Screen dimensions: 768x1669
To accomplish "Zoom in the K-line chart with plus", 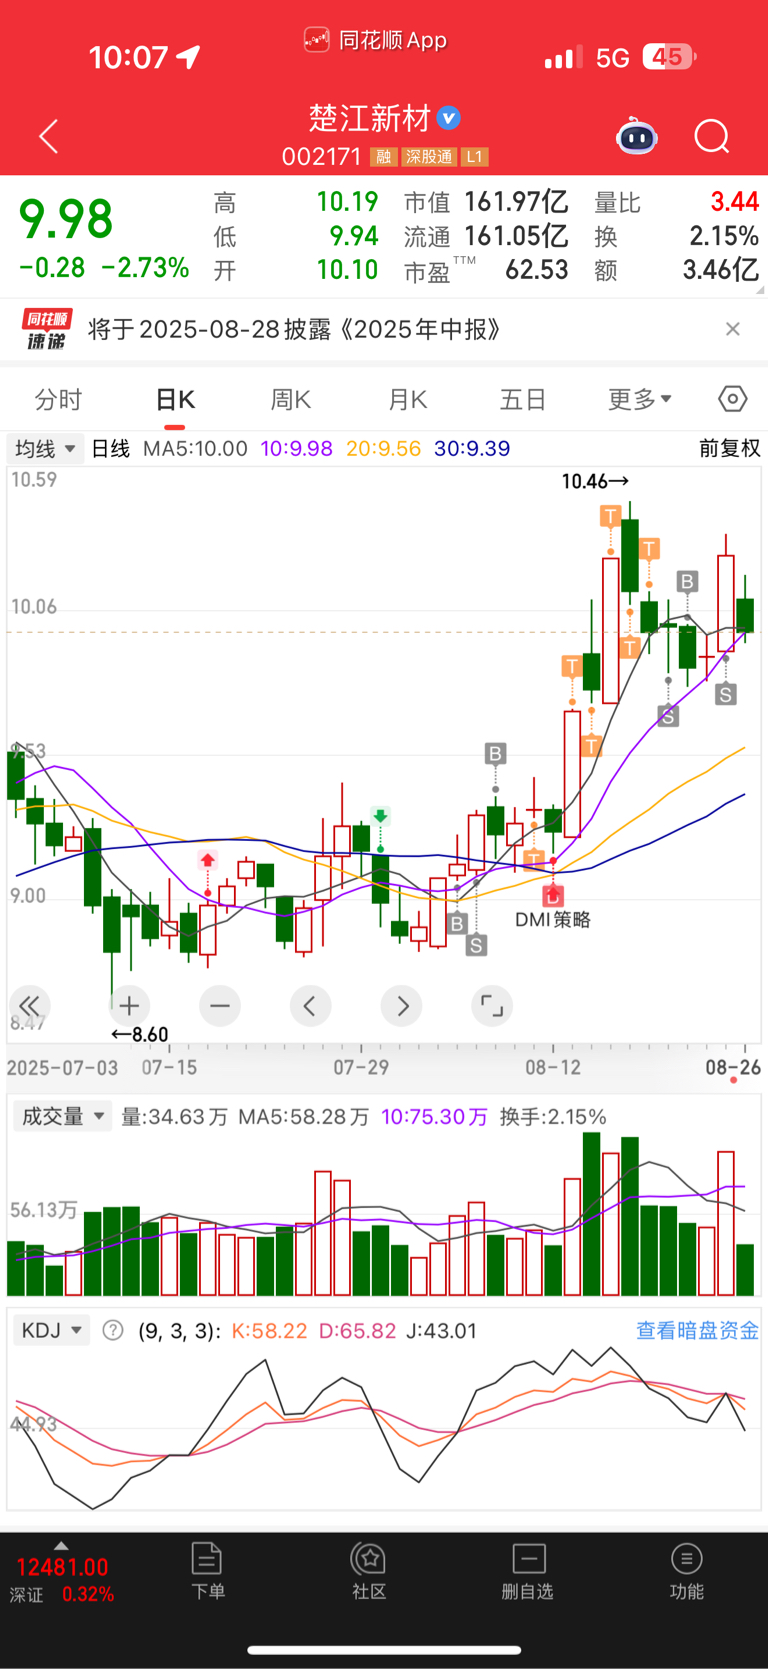I will coord(129,1005).
